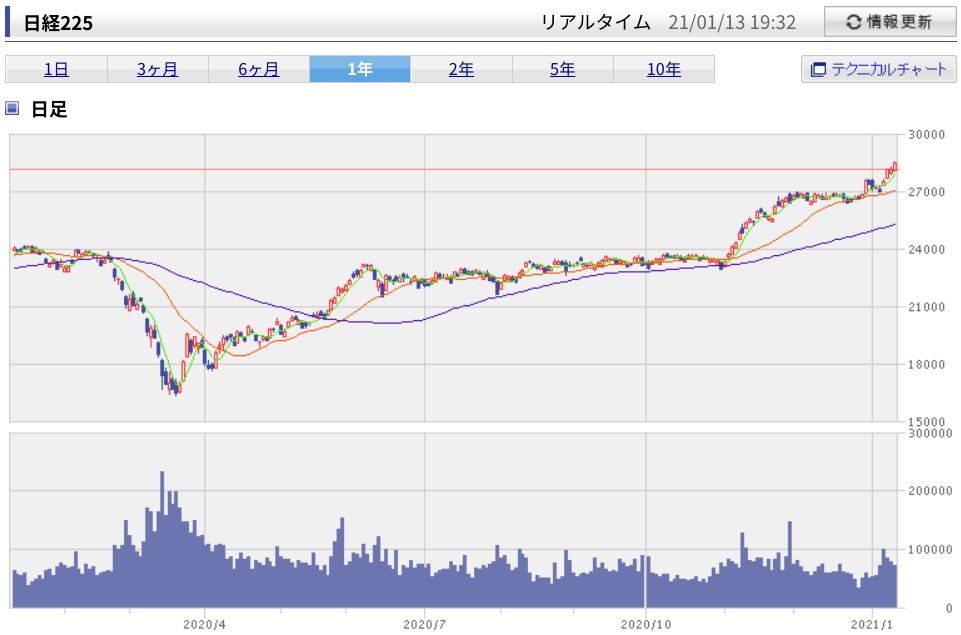Show the 10年 period chart
Image resolution: width=961 pixels, height=635 pixels.
[664, 69]
